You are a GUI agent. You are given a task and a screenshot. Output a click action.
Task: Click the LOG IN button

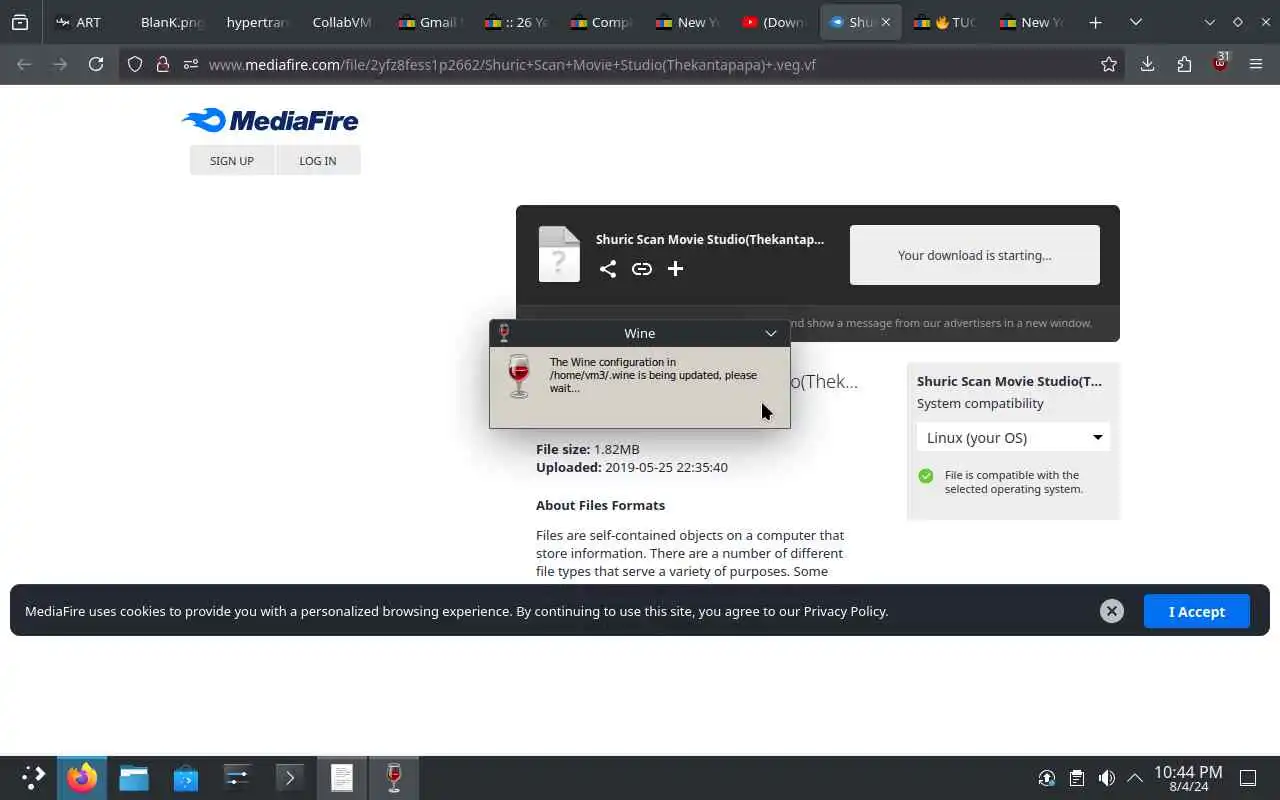point(318,160)
